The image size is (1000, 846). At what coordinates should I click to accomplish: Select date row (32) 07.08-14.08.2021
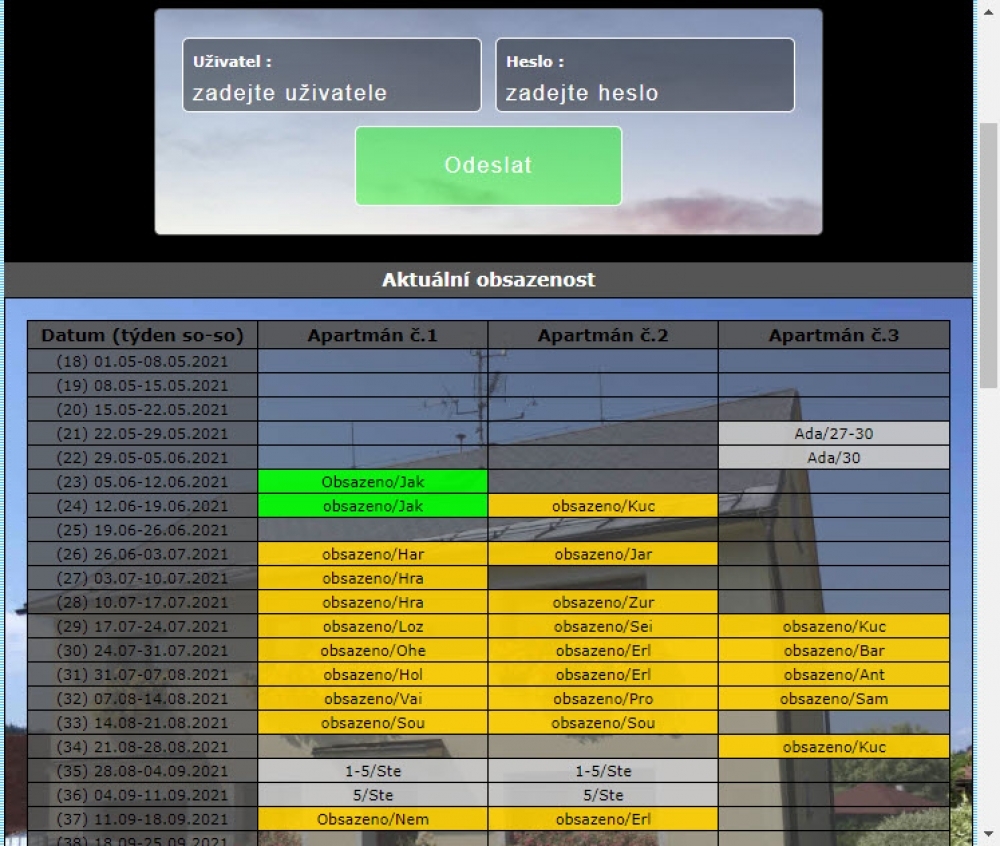coord(142,699)
